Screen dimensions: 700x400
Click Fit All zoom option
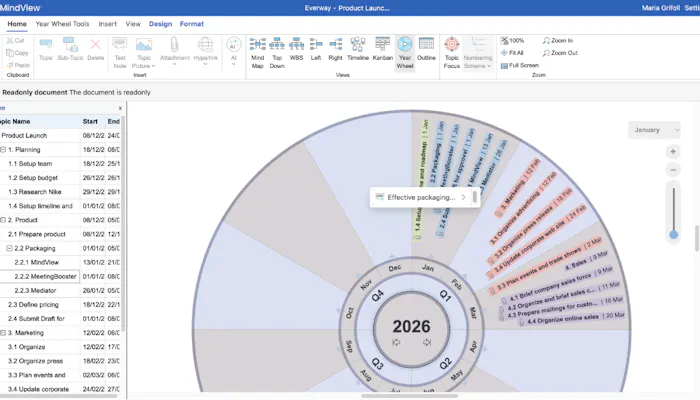[512, 53]
